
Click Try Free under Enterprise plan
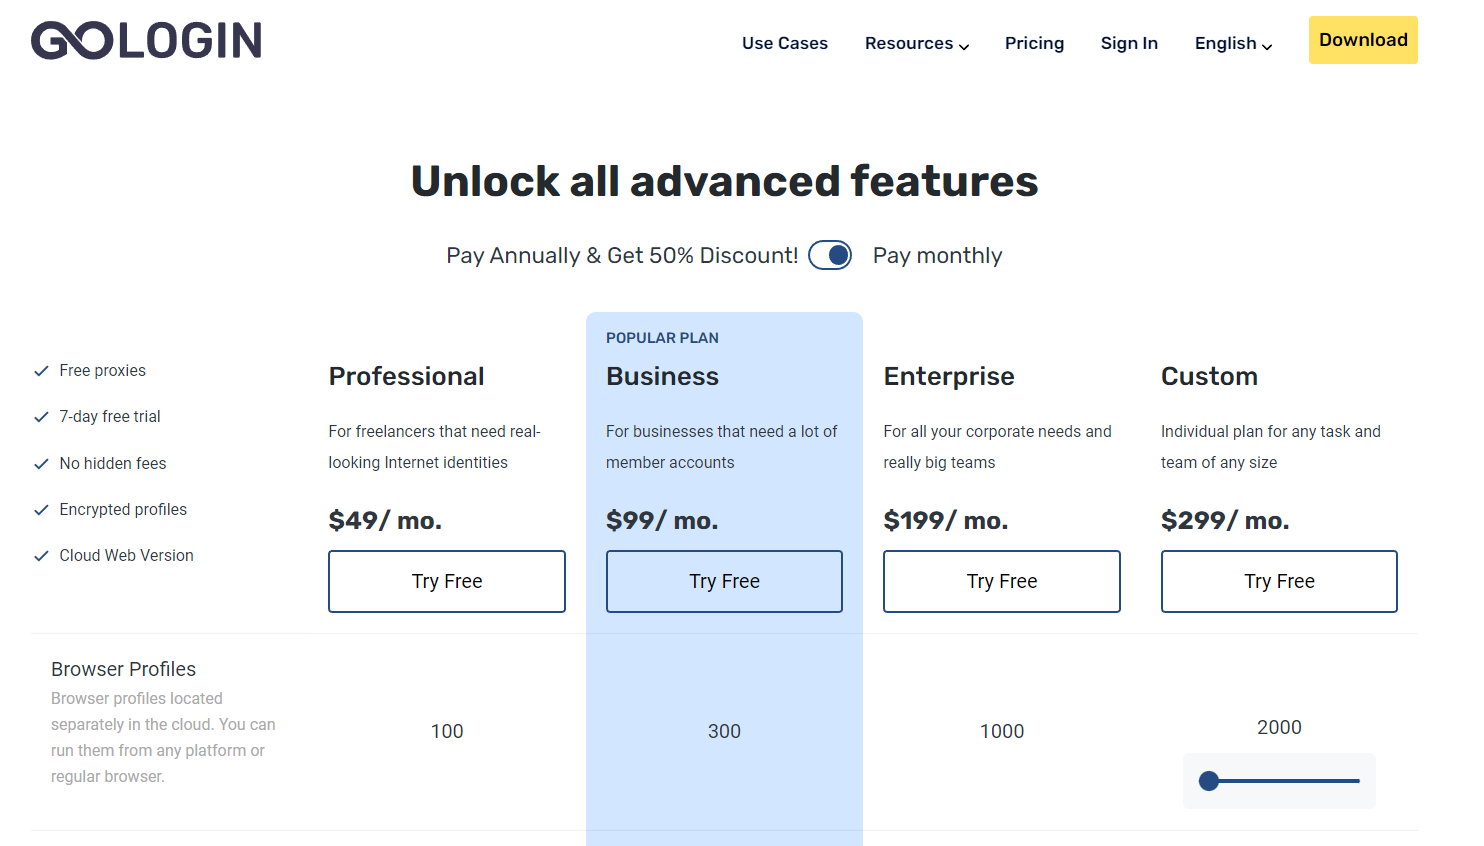pyautogui.click(x=1002, y=581)
